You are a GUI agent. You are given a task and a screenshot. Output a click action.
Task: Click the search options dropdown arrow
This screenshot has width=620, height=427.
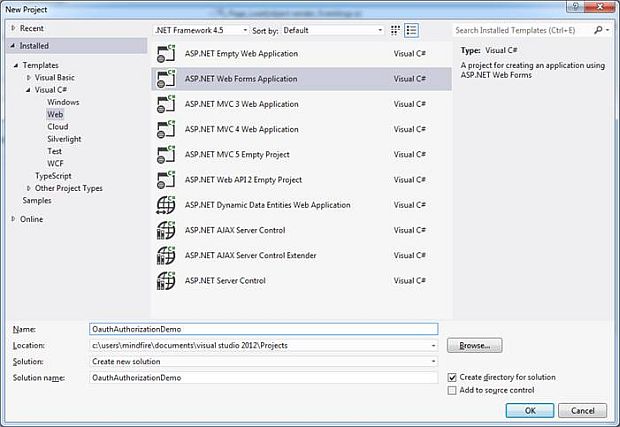608,30
